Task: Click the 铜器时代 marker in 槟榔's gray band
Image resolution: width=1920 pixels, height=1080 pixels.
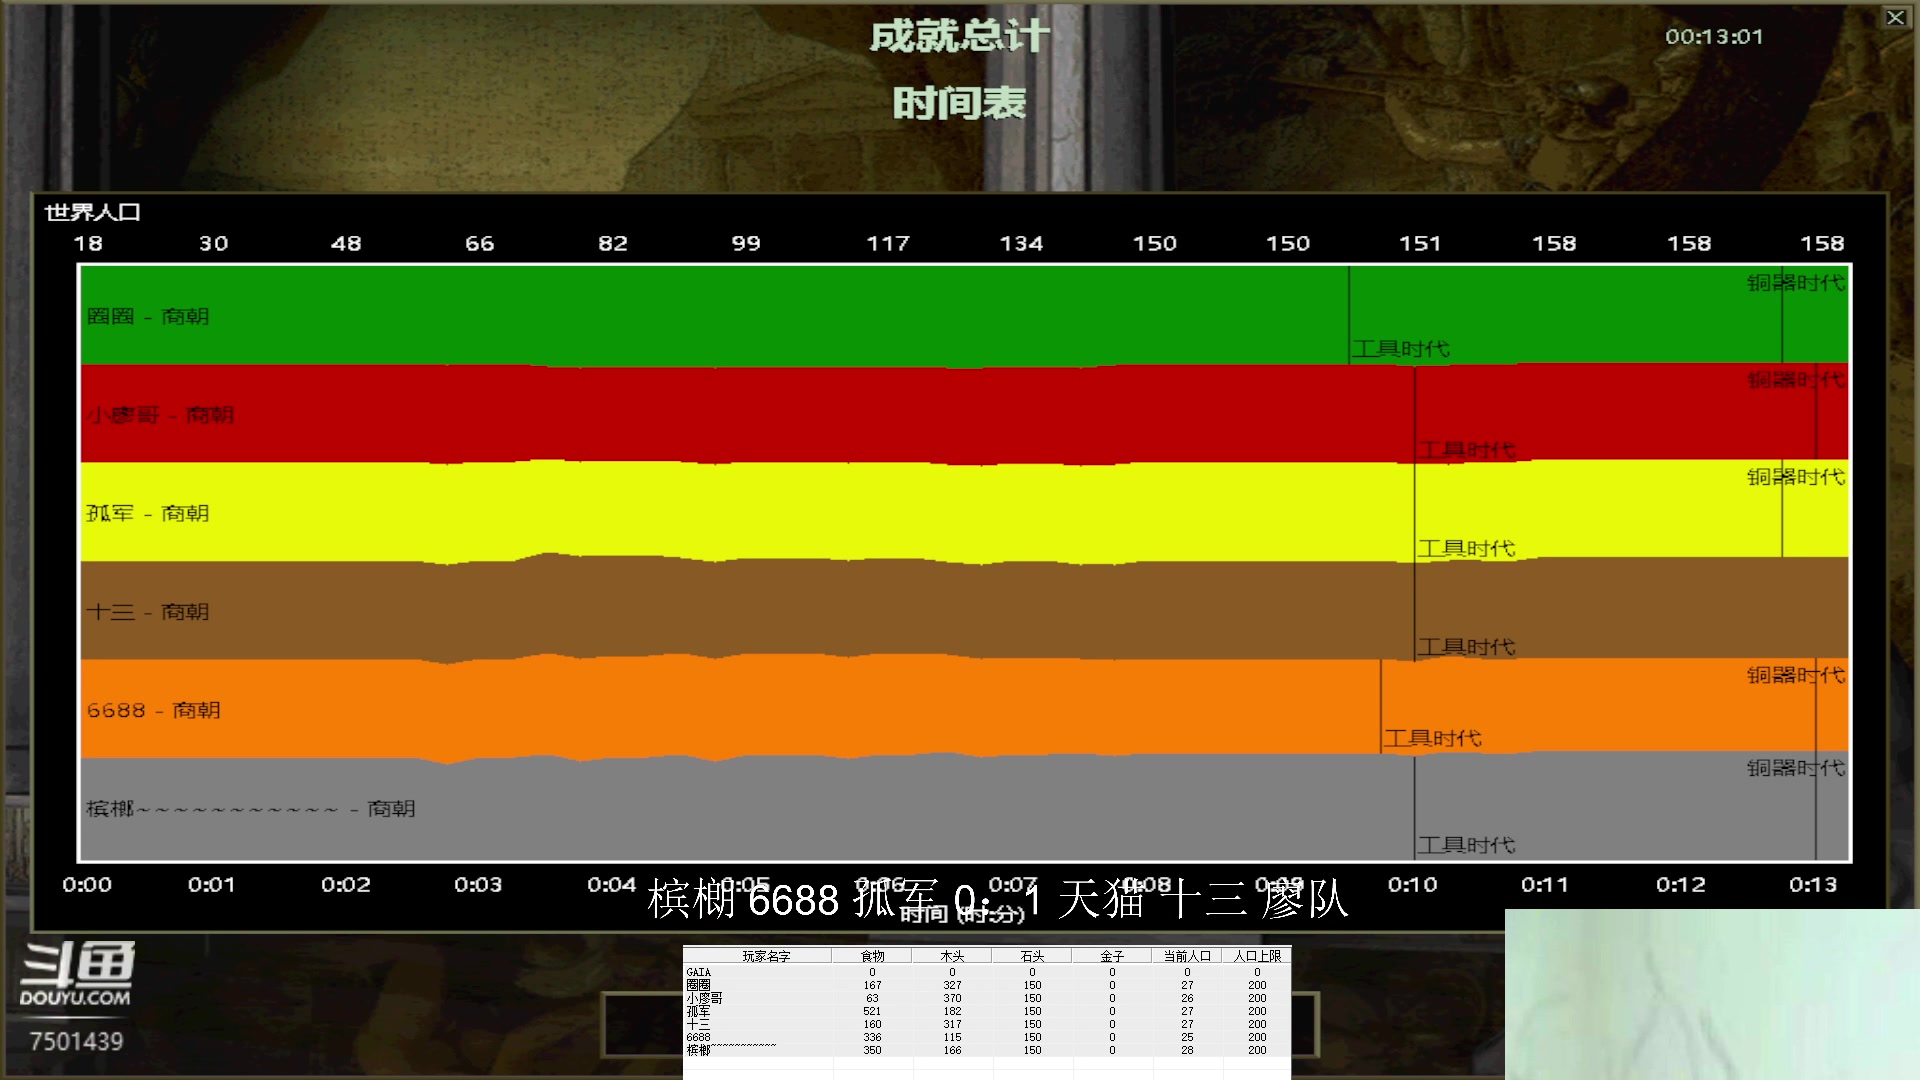Action: click(x=1796, y=768)
